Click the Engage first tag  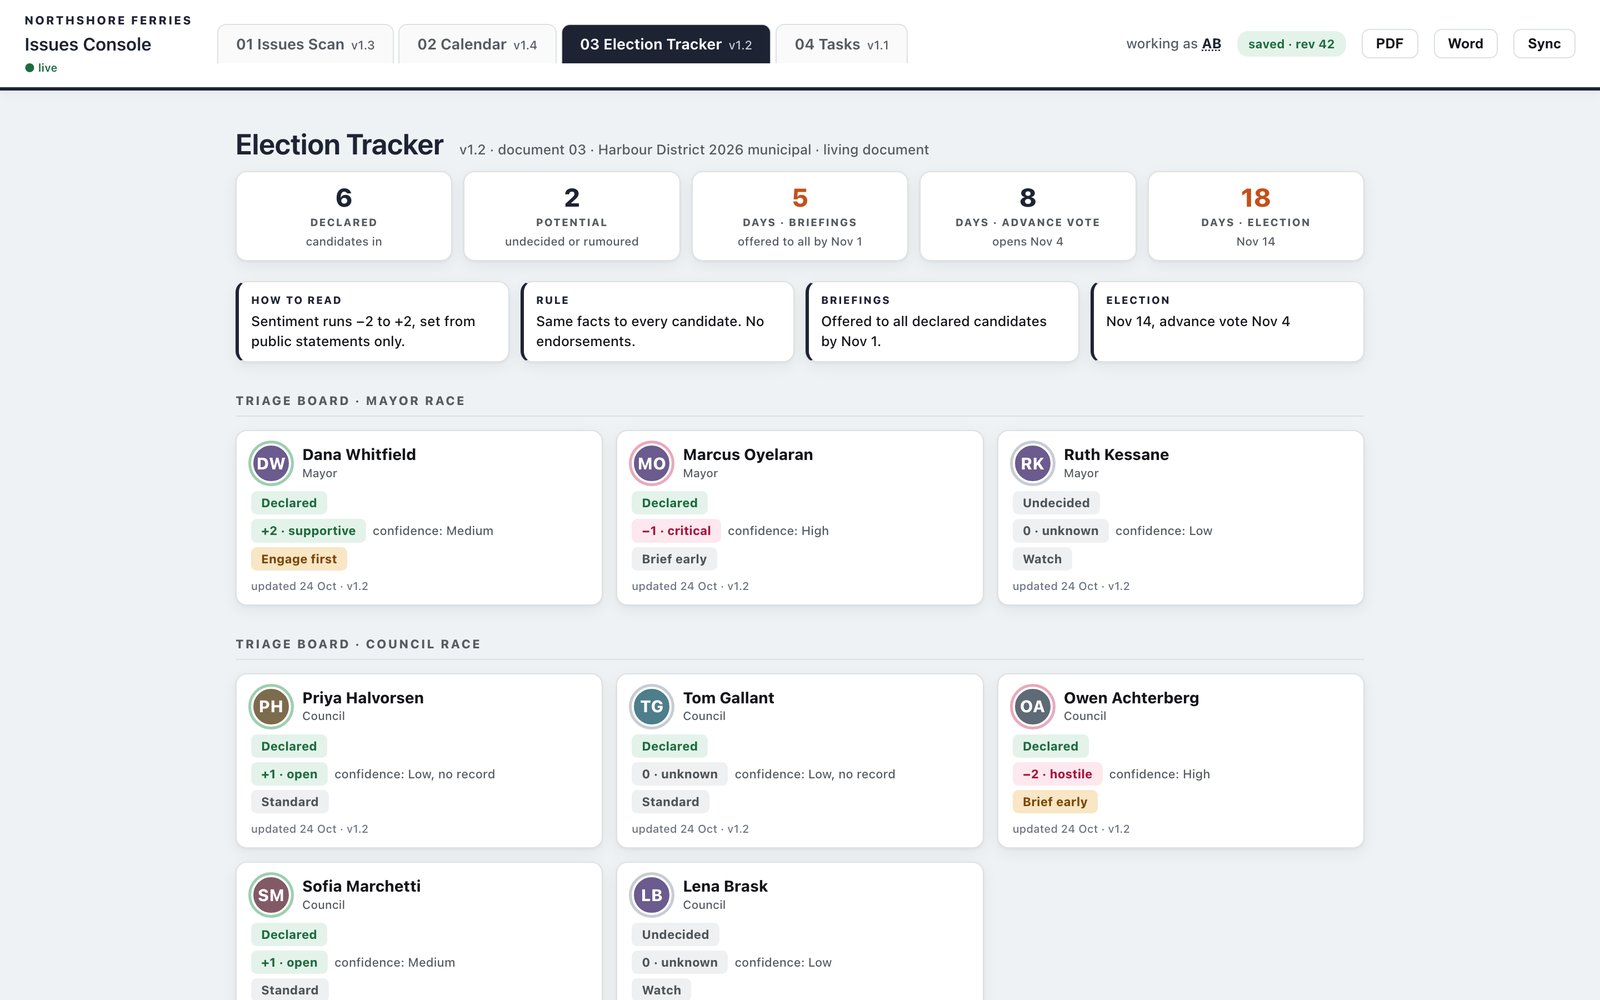coord(299,559)
